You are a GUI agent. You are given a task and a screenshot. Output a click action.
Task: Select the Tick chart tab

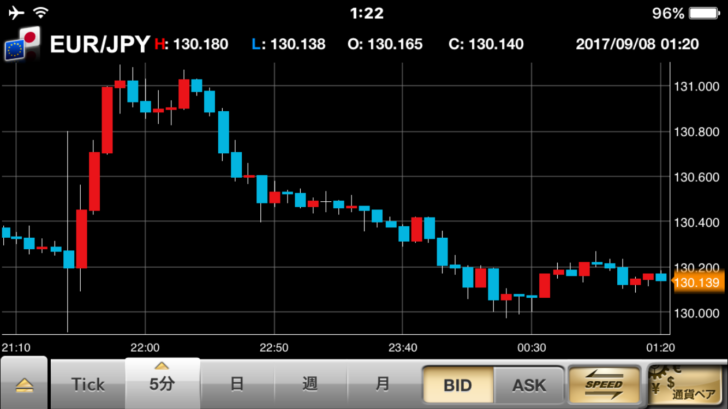coord(88,385)
